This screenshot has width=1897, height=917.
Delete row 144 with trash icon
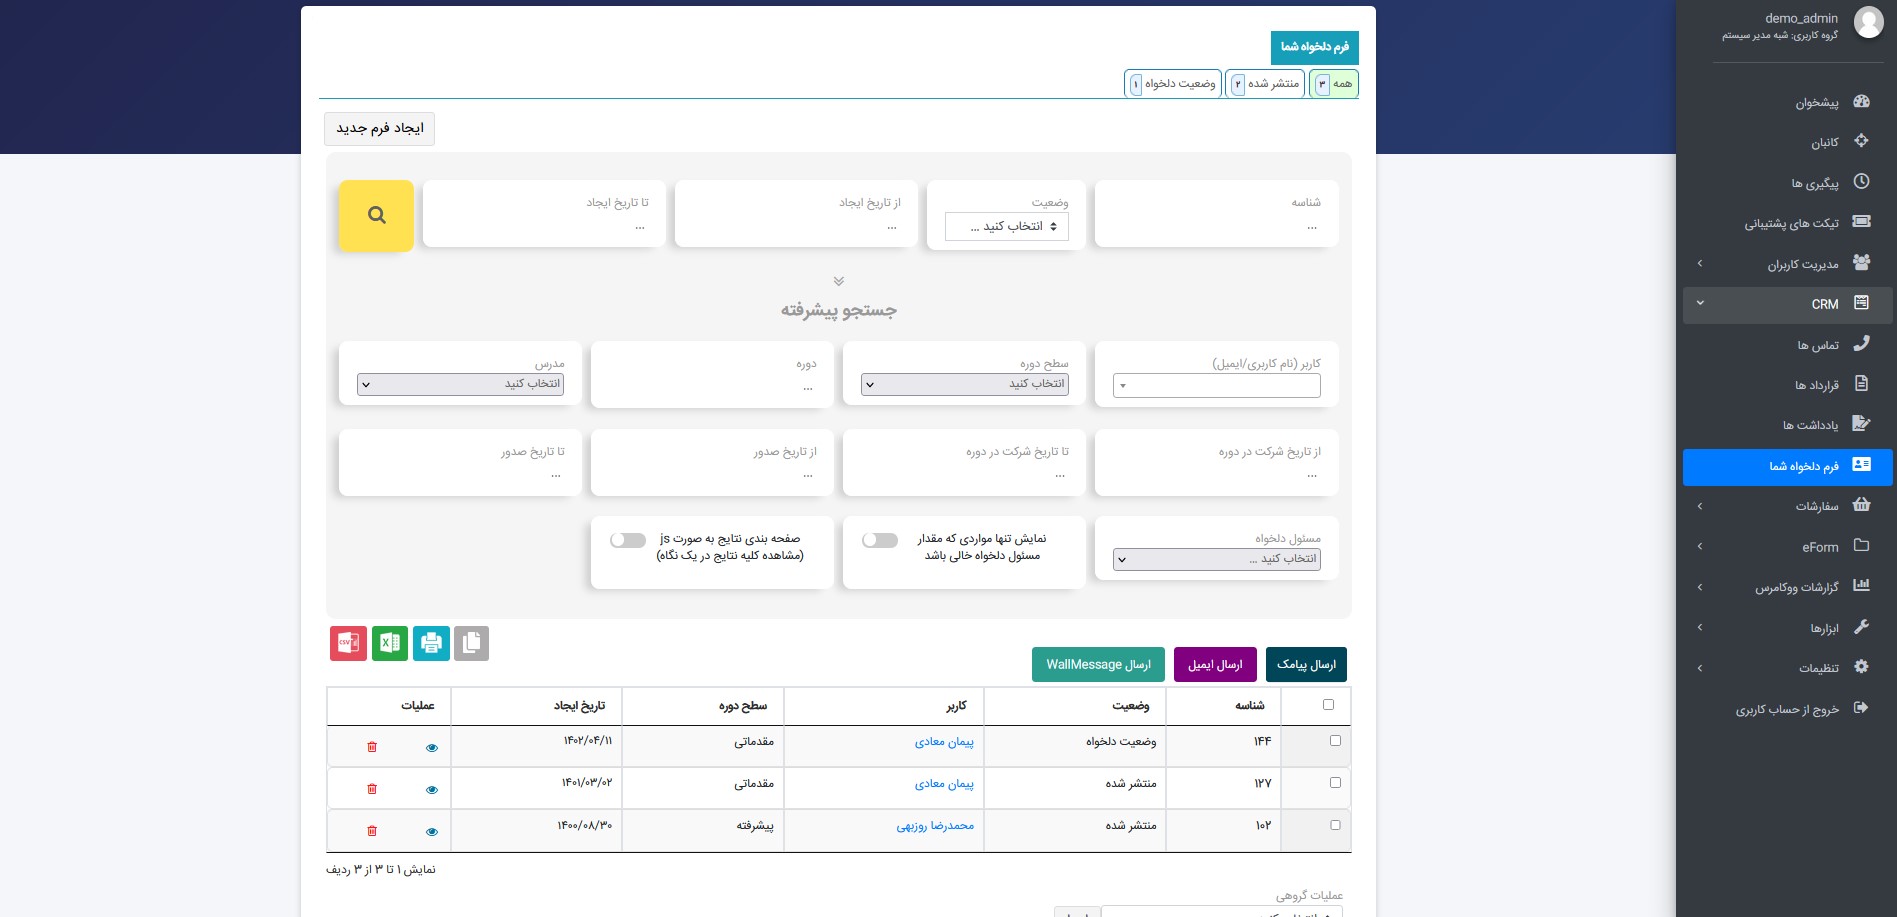(372, 747)
